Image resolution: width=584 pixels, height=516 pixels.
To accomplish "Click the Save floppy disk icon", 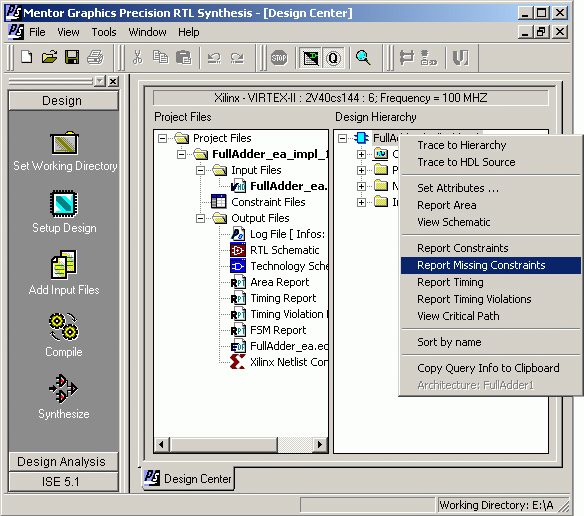I will coord(72,57).
